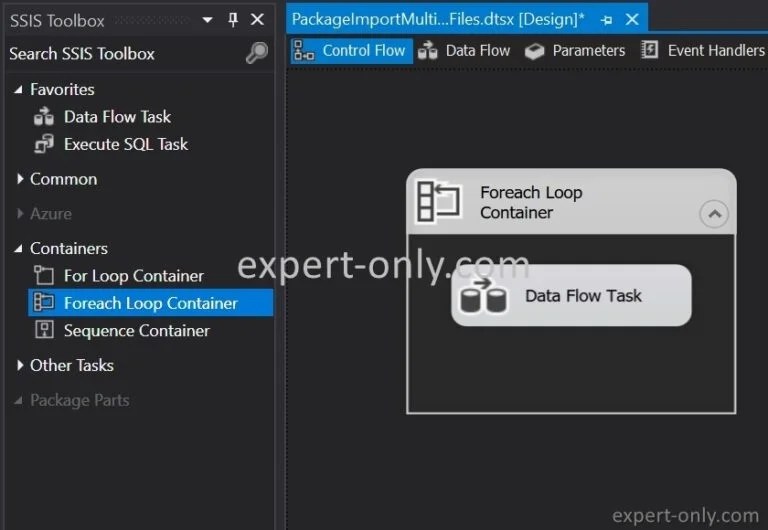Close the SSIS Toolbox panel
Viewport: 768px width, 530px height.
pos(257,20)
